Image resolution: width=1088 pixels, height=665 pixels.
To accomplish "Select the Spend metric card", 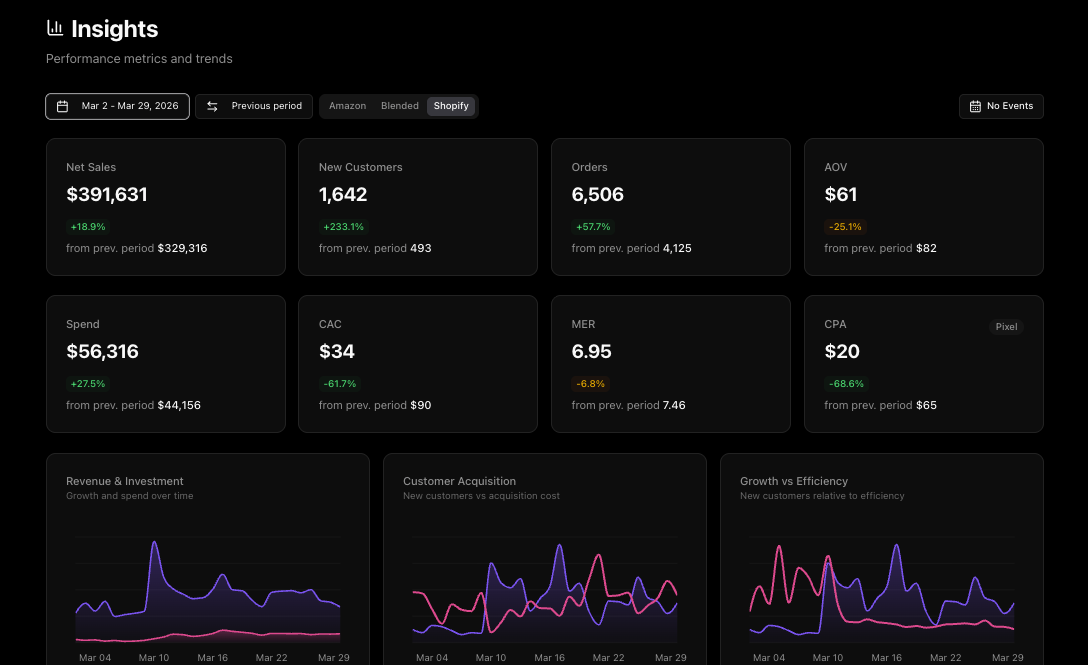I will tap(165, 363).
